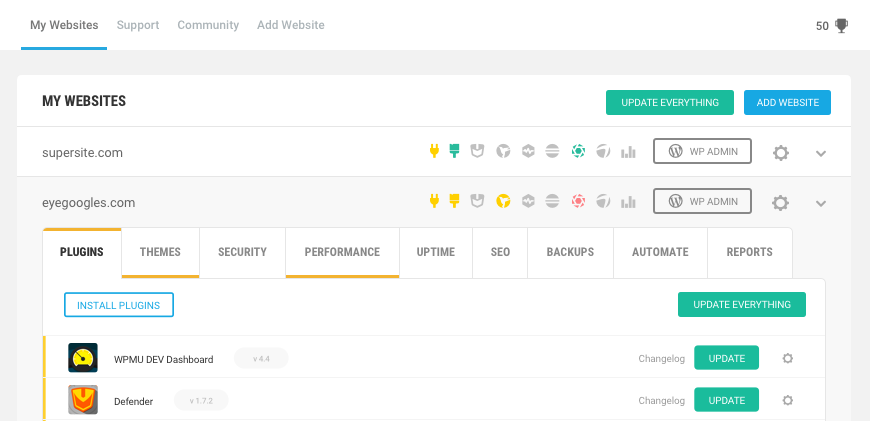Click the themes brush icon for supersite.com
Screen dimensions: 870x421
click(x=454, y=151)
